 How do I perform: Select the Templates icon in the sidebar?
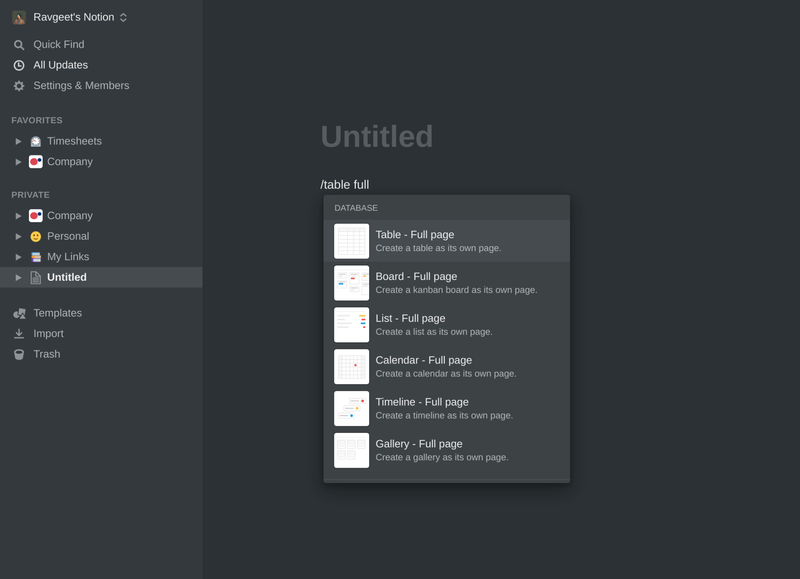(17, 313)
